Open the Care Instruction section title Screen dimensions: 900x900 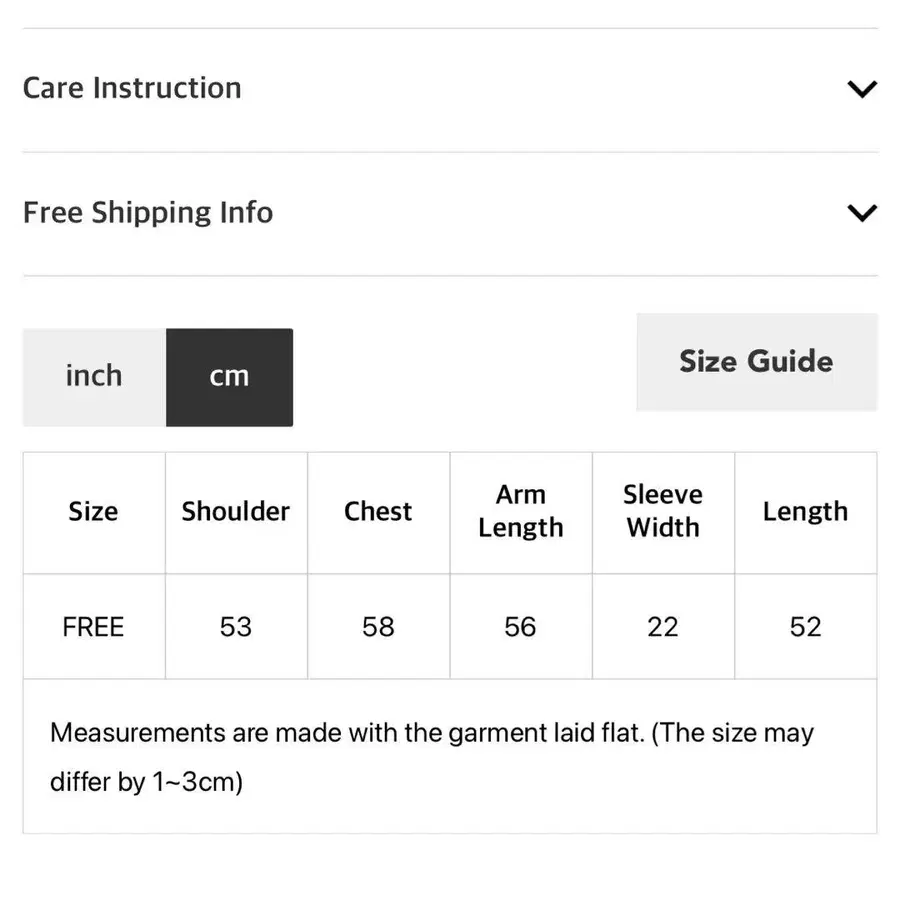coord(132,88)
